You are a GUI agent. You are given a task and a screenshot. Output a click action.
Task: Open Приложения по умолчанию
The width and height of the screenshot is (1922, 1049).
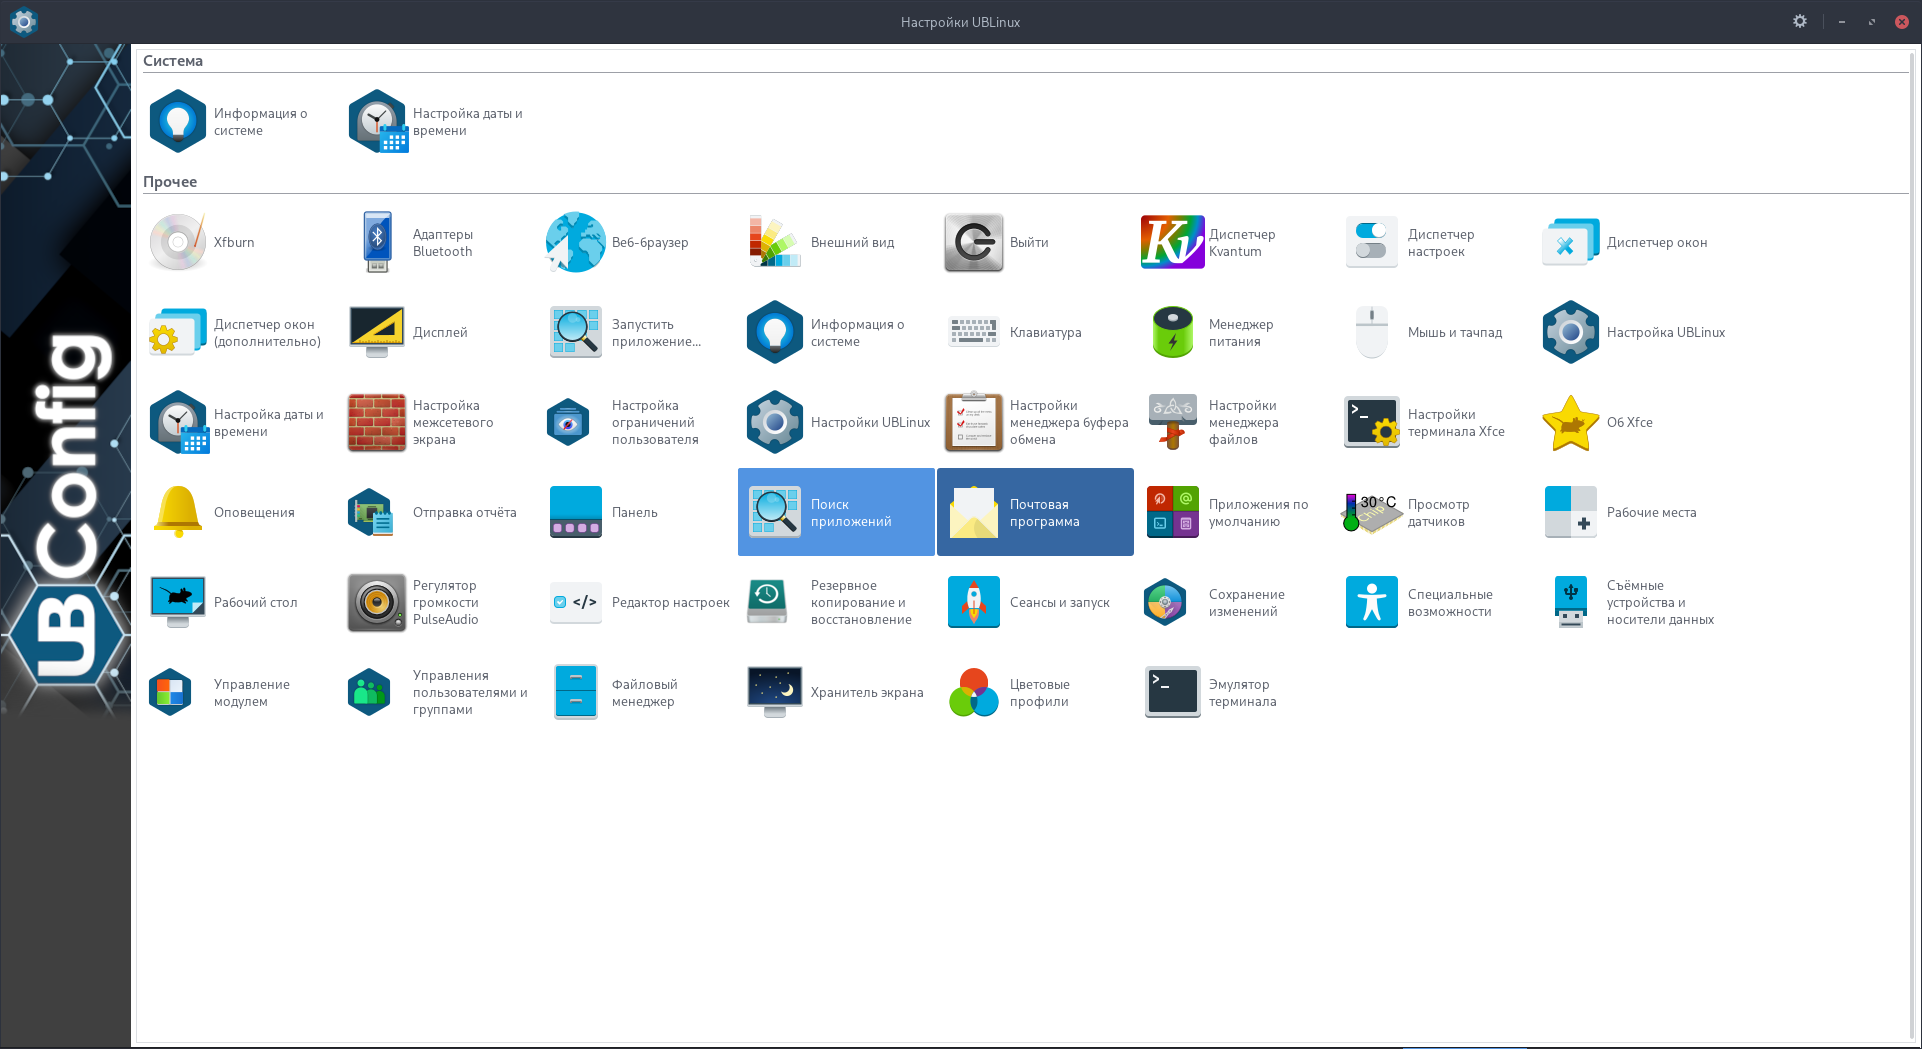[1233, 512]
